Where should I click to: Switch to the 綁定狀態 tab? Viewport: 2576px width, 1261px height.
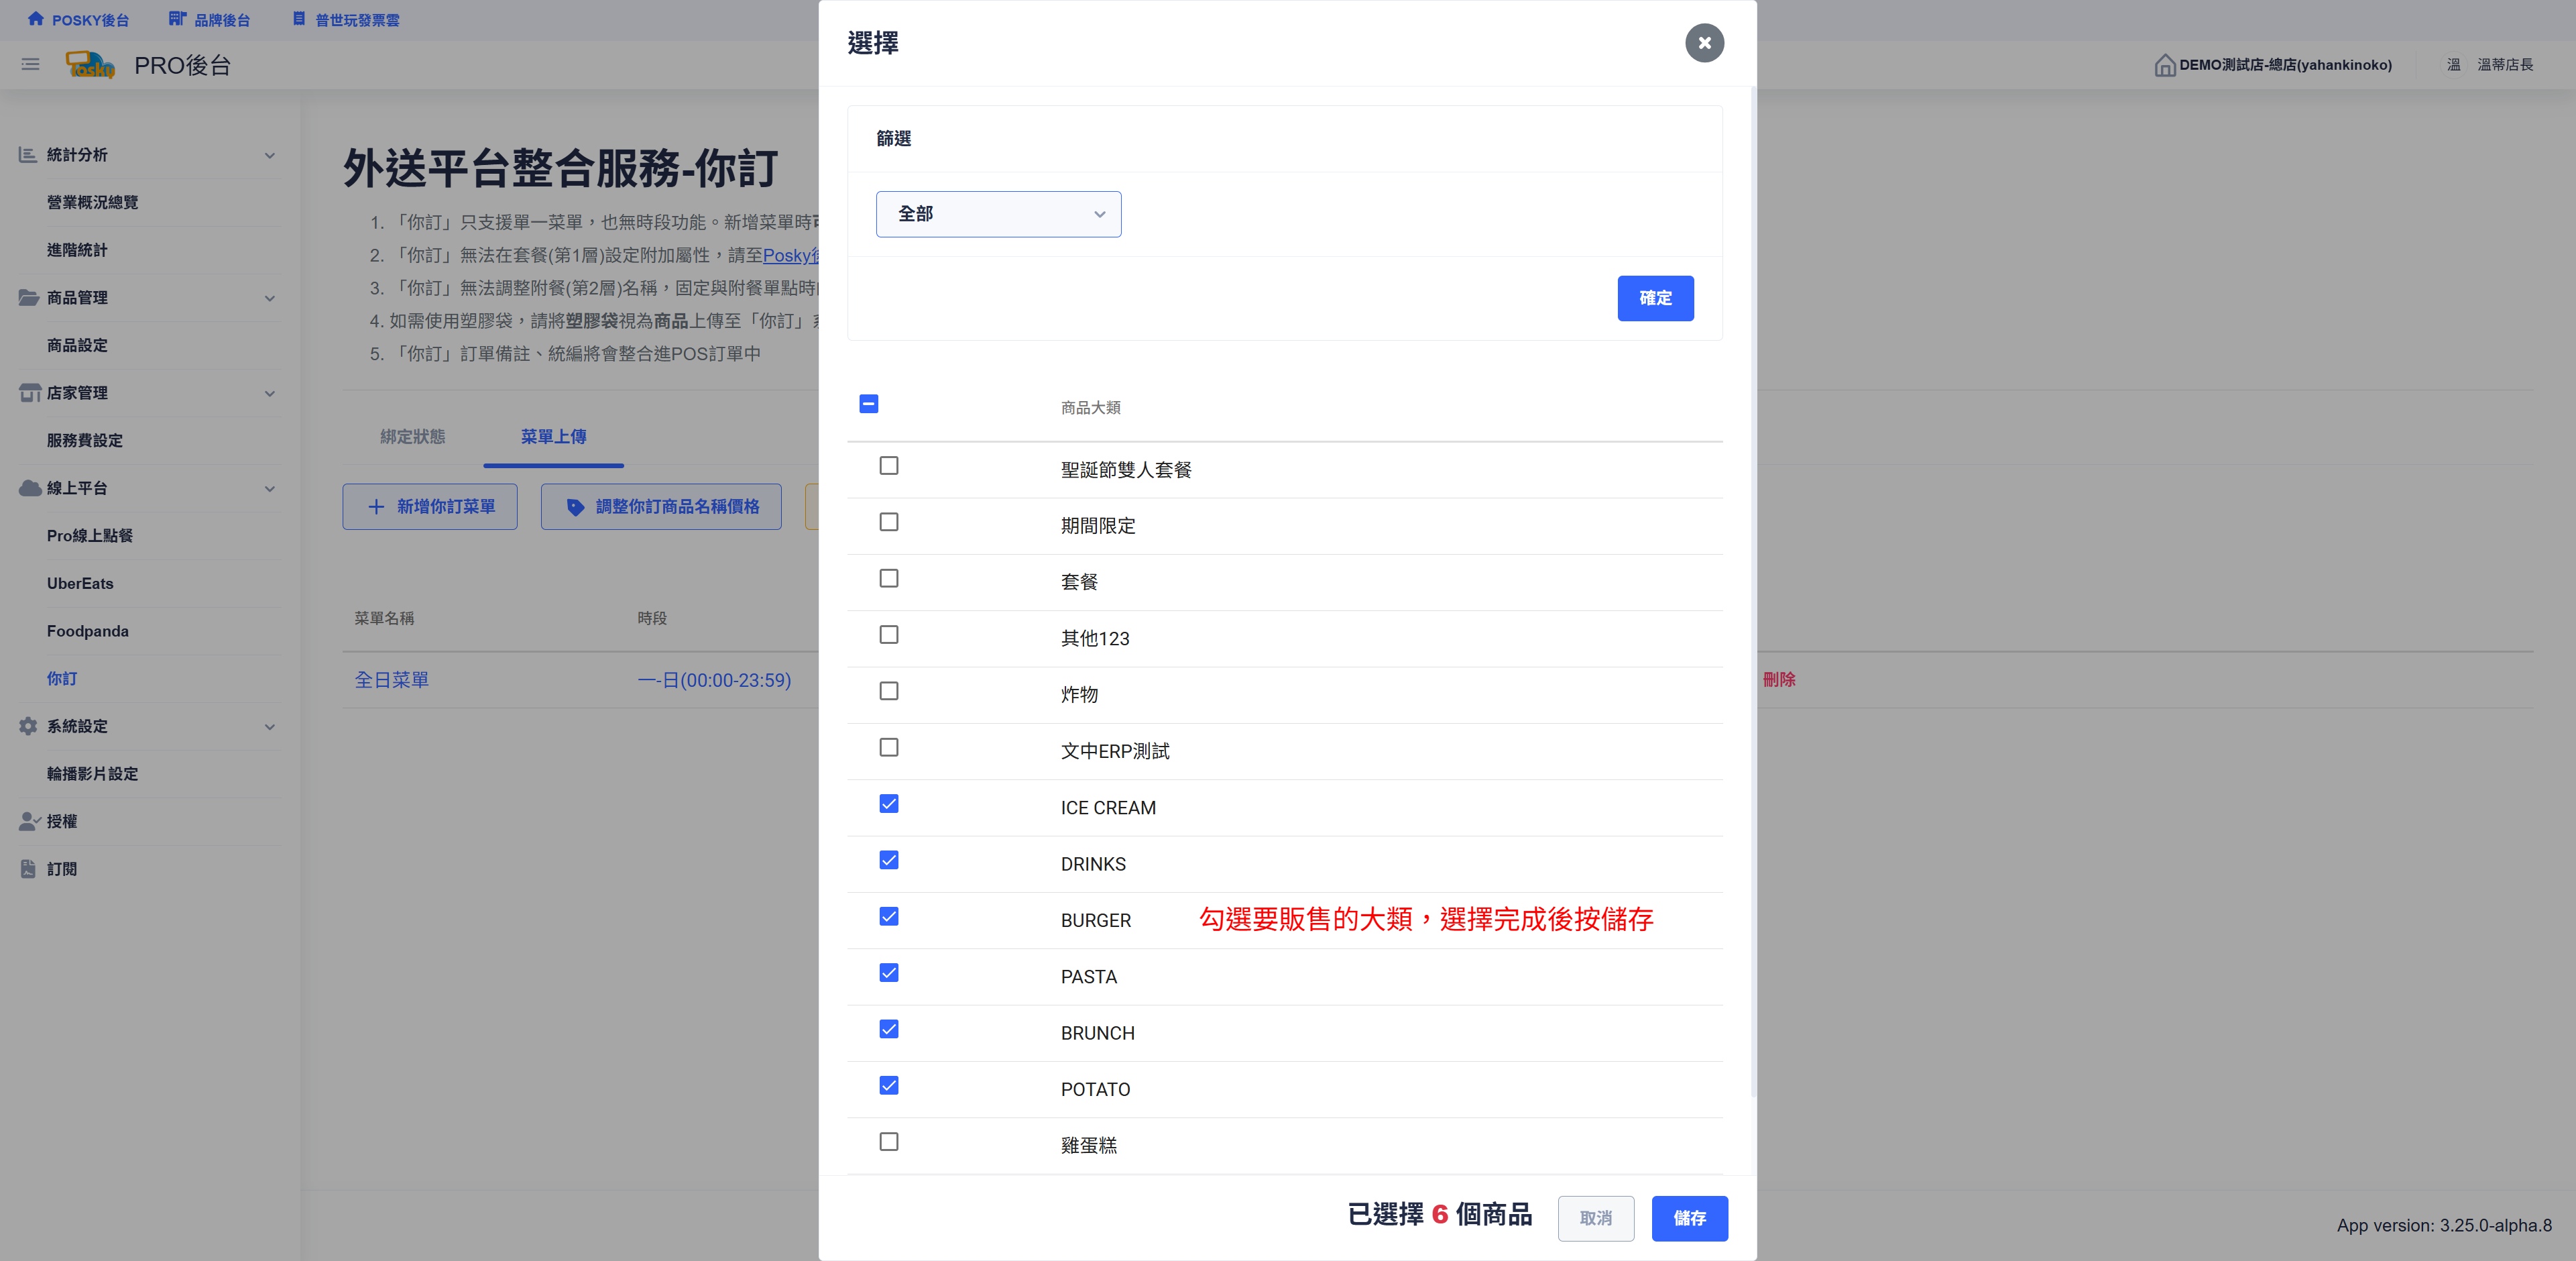coord(412,437)
